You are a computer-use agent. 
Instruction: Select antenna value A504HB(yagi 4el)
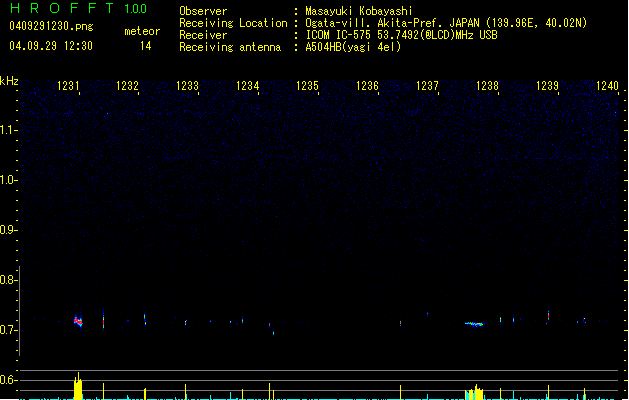(353, 47)
